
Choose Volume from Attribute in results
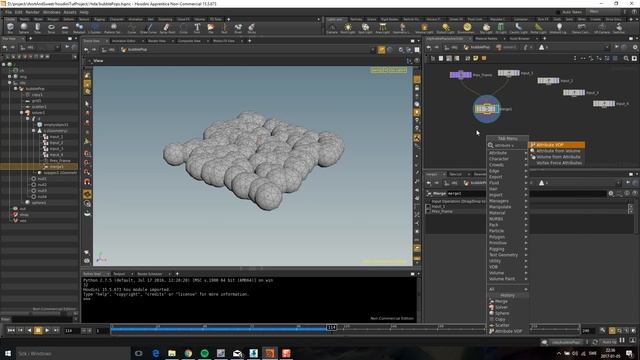coord(557,157)
